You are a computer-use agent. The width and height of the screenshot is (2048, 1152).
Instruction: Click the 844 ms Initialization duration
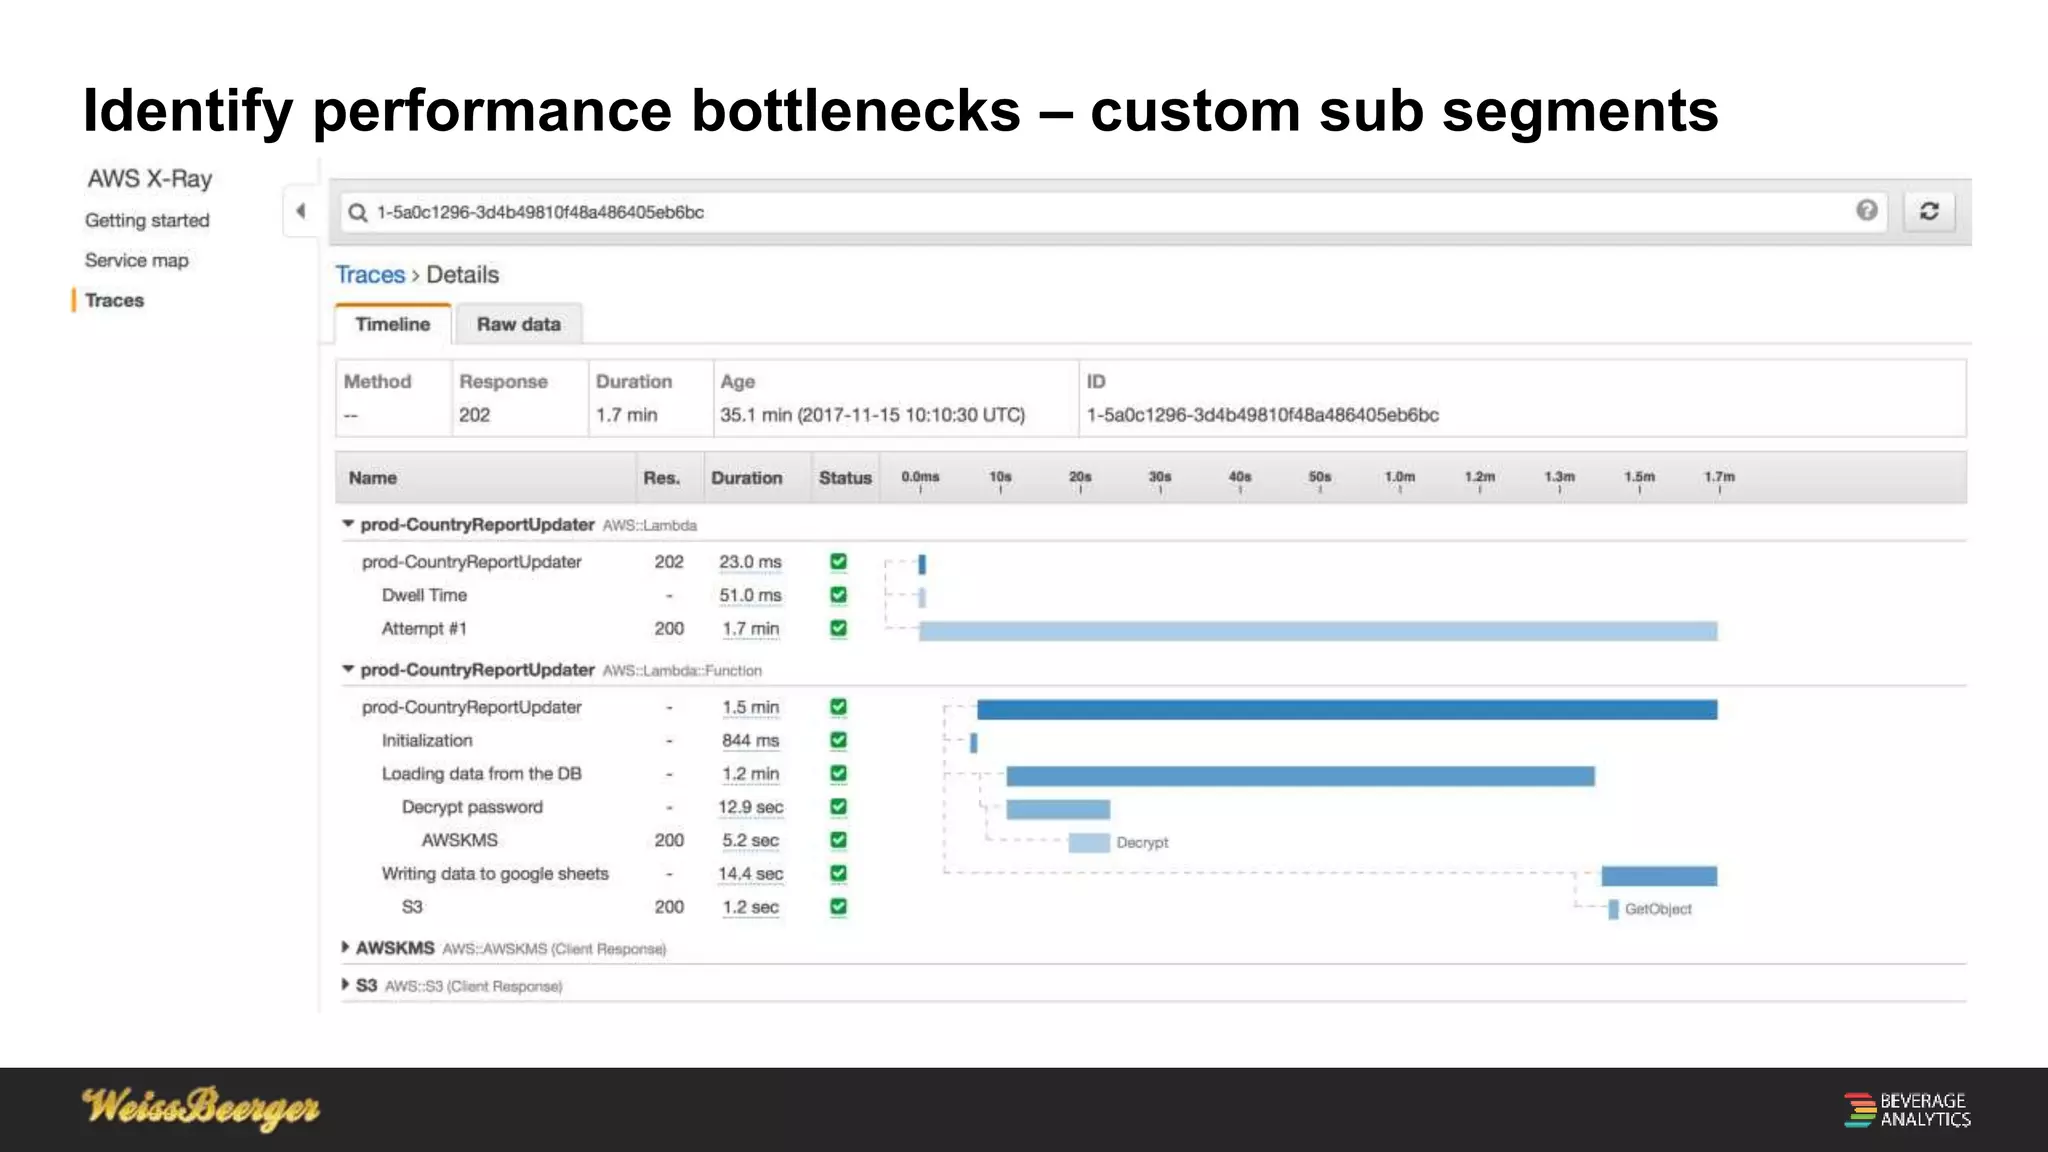pos(750,740)
